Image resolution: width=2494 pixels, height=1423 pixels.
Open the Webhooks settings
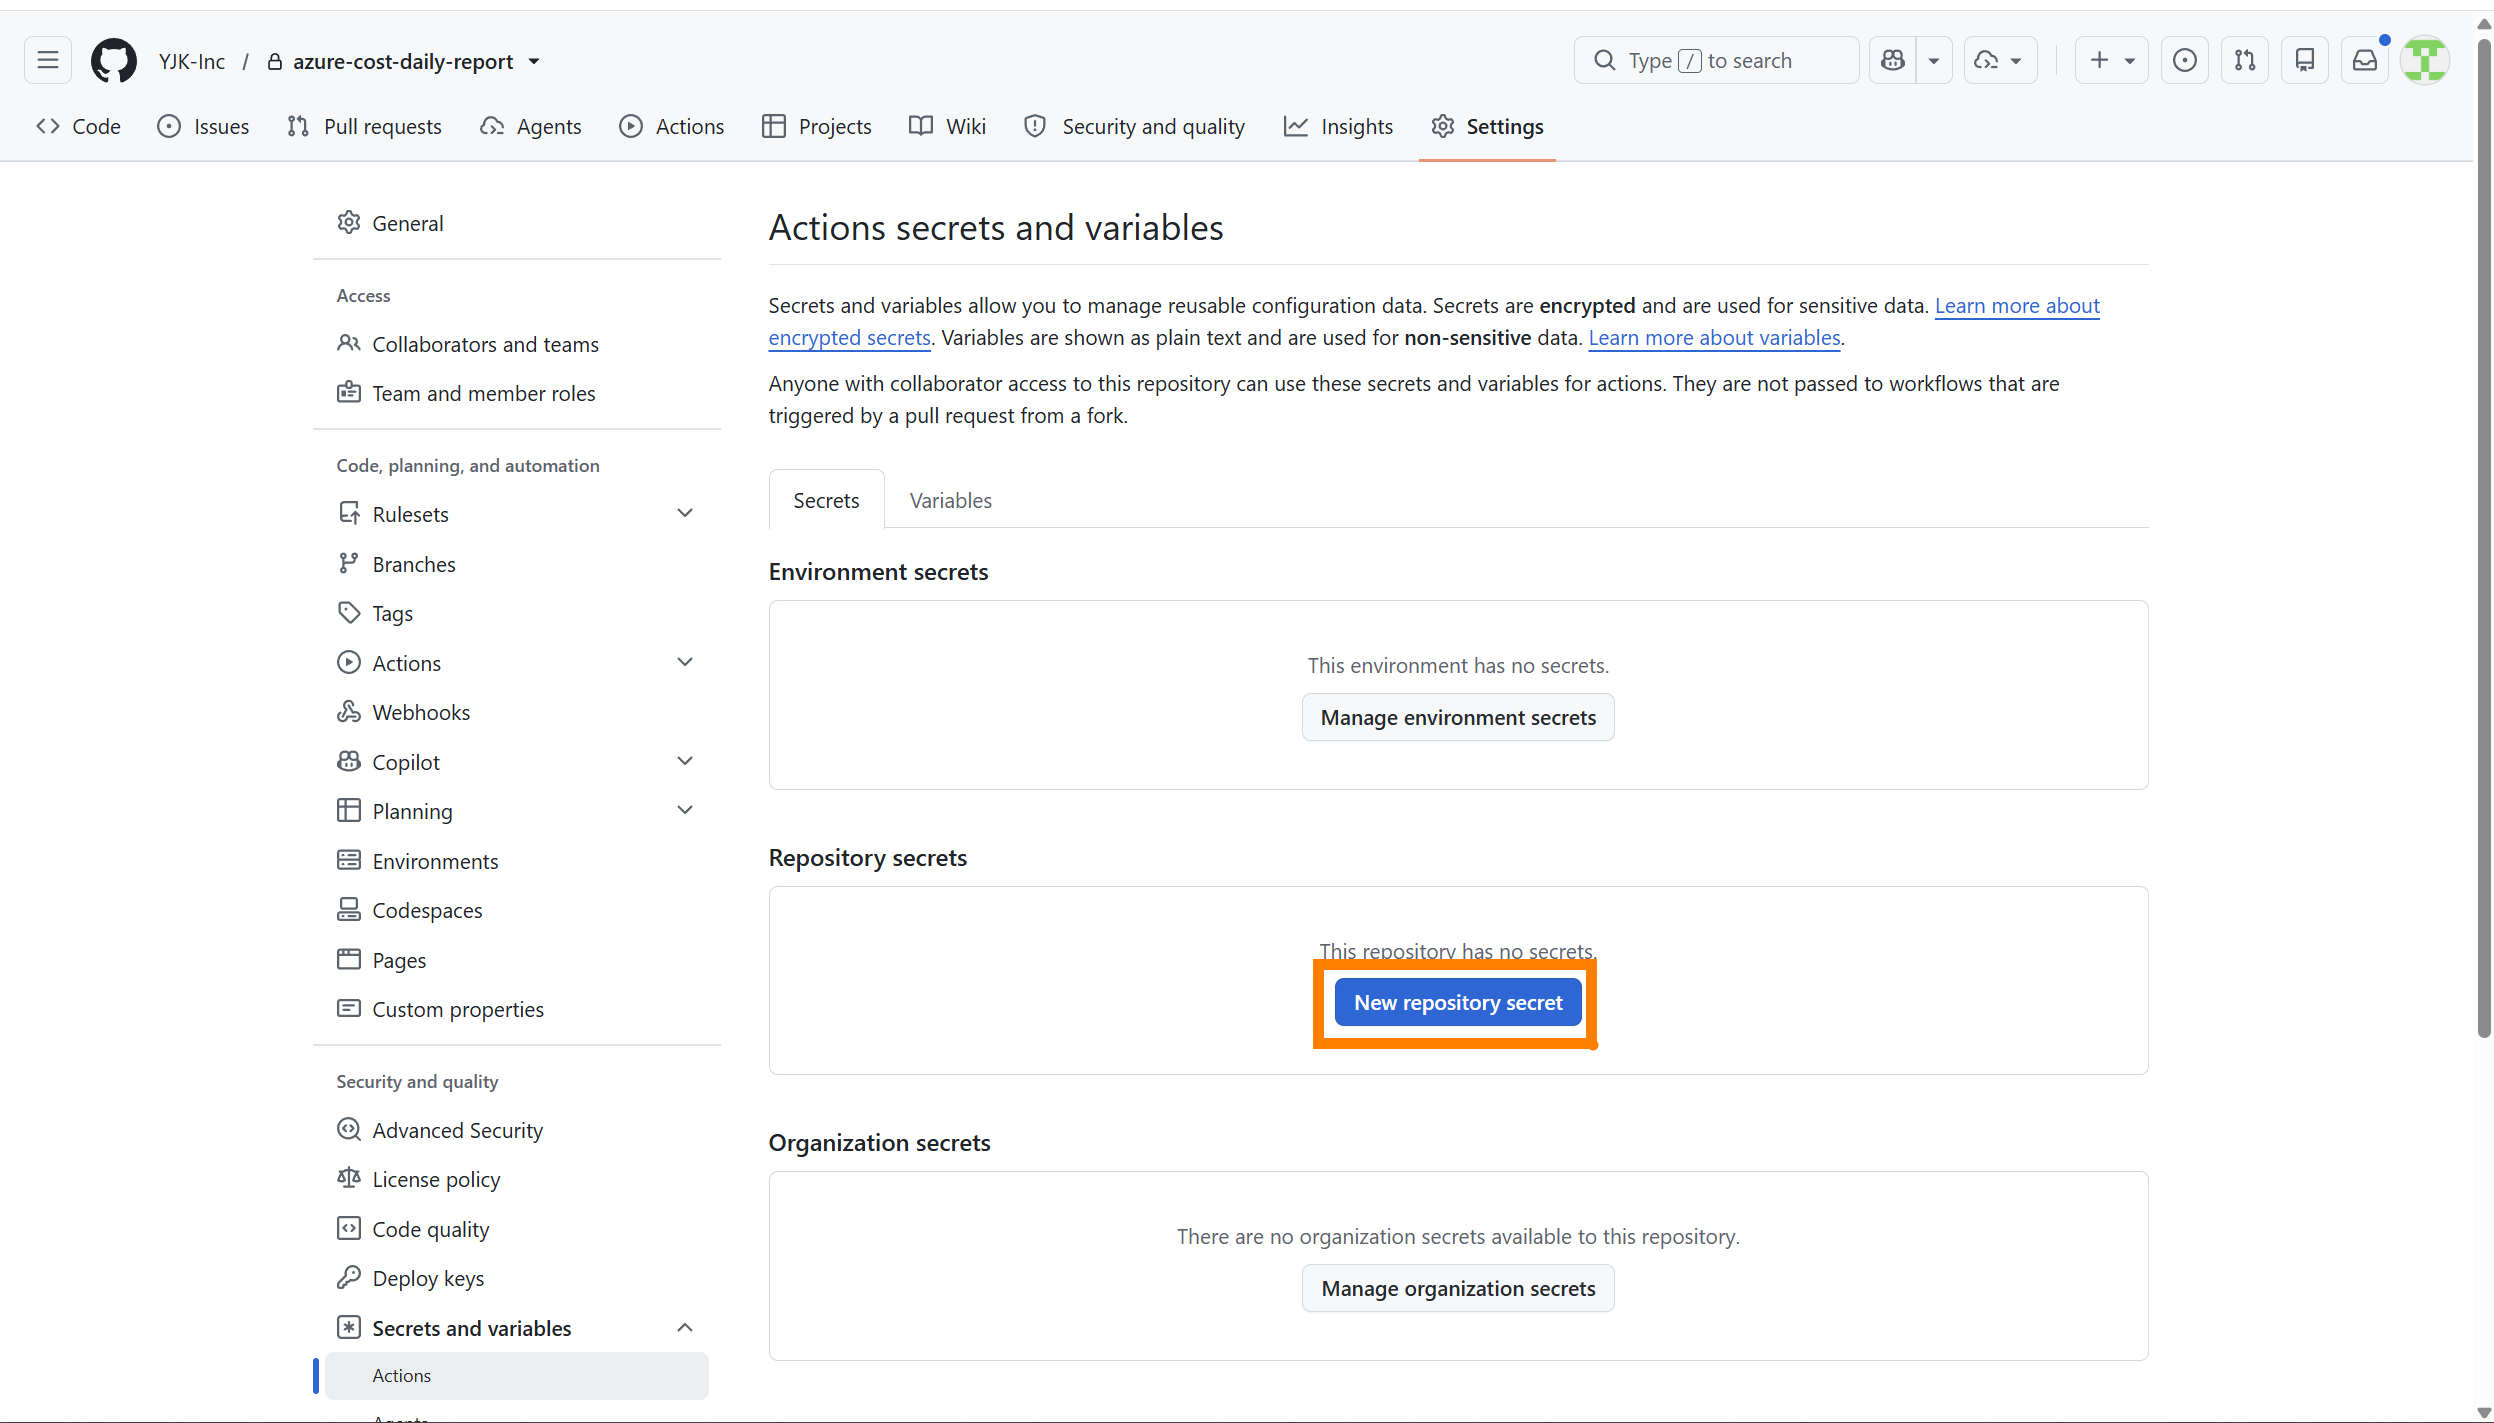click(x=517, y=713)
